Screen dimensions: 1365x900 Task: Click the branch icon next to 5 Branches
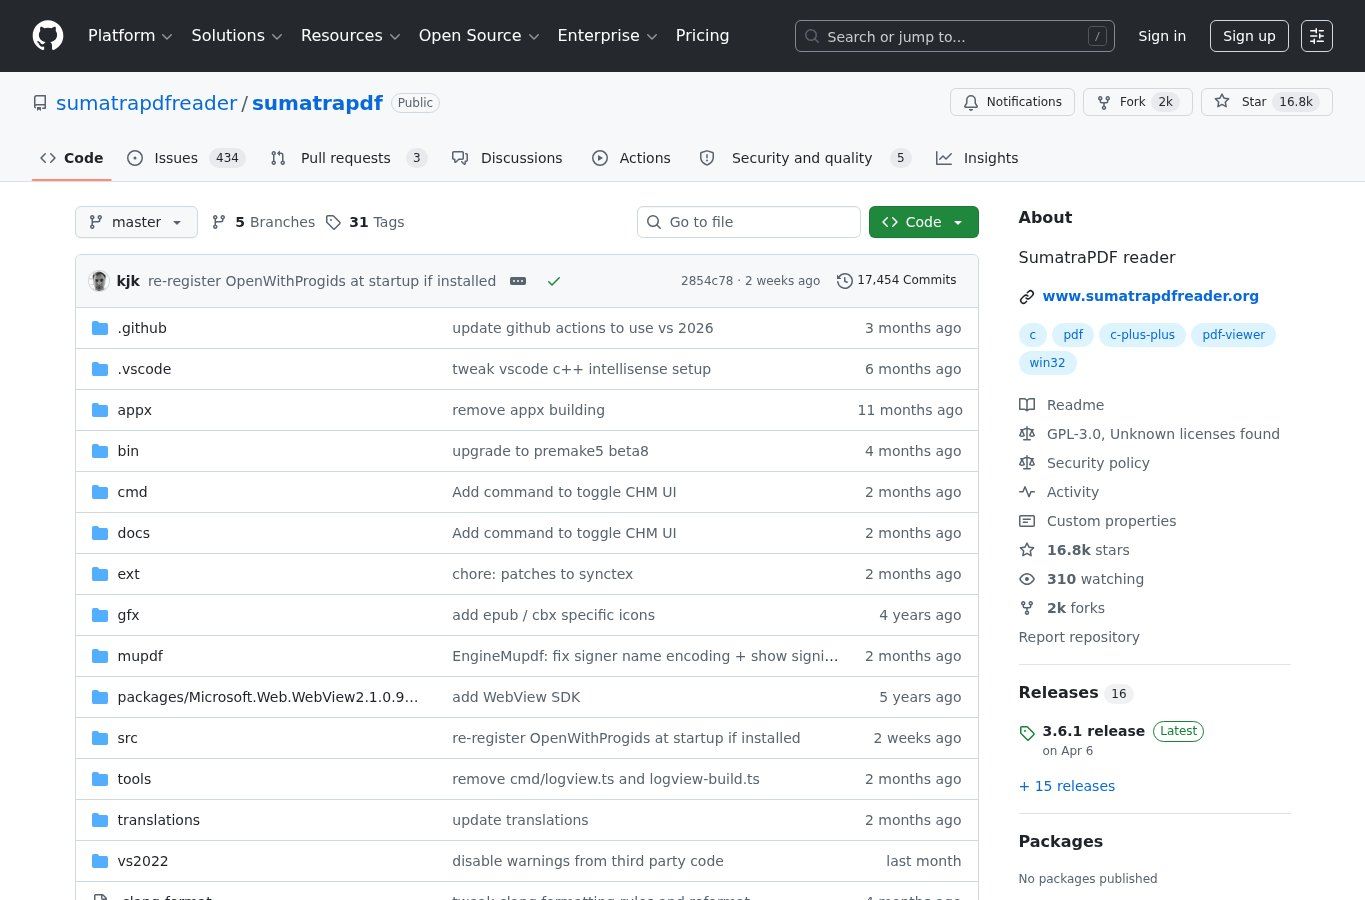pos(219,222)
